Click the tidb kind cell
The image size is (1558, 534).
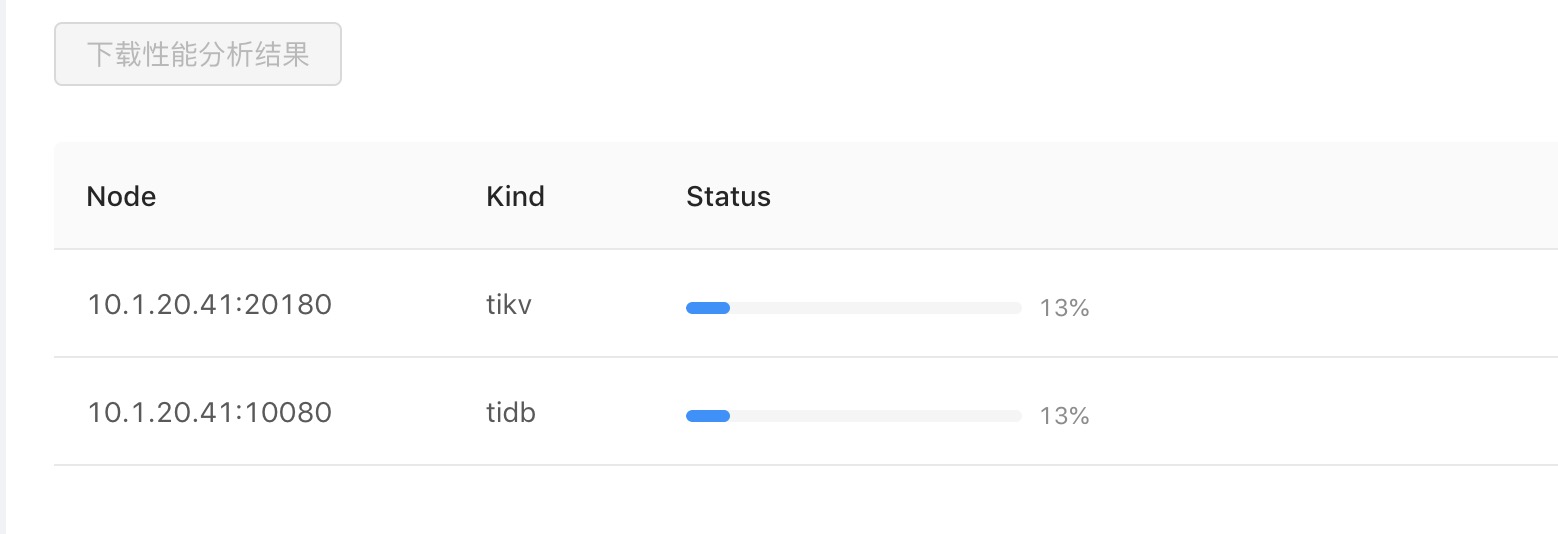point(510,412)
